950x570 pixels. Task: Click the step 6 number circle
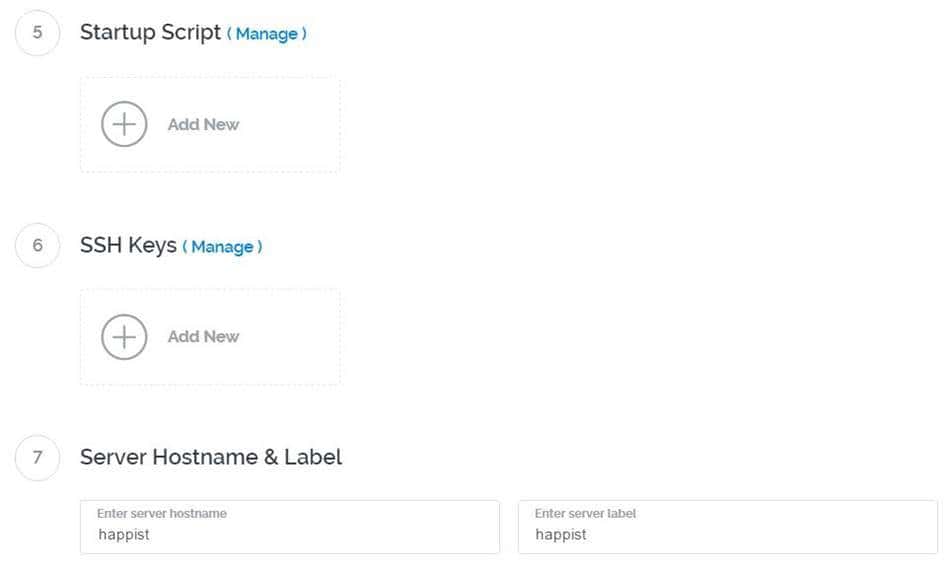pos(38,245)
